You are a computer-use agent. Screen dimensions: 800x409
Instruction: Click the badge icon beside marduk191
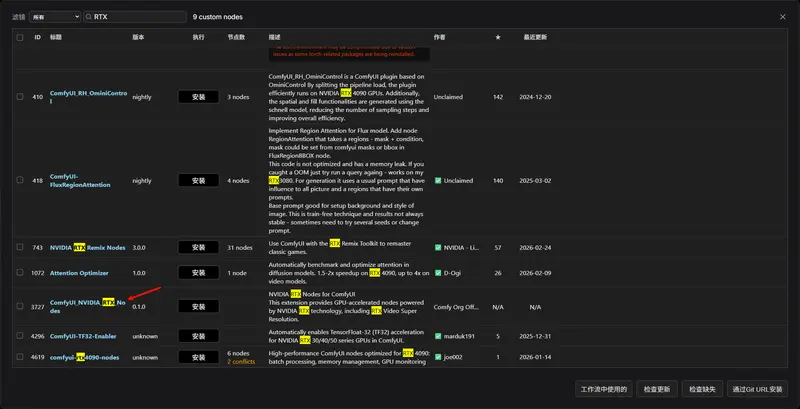point(438,337)
